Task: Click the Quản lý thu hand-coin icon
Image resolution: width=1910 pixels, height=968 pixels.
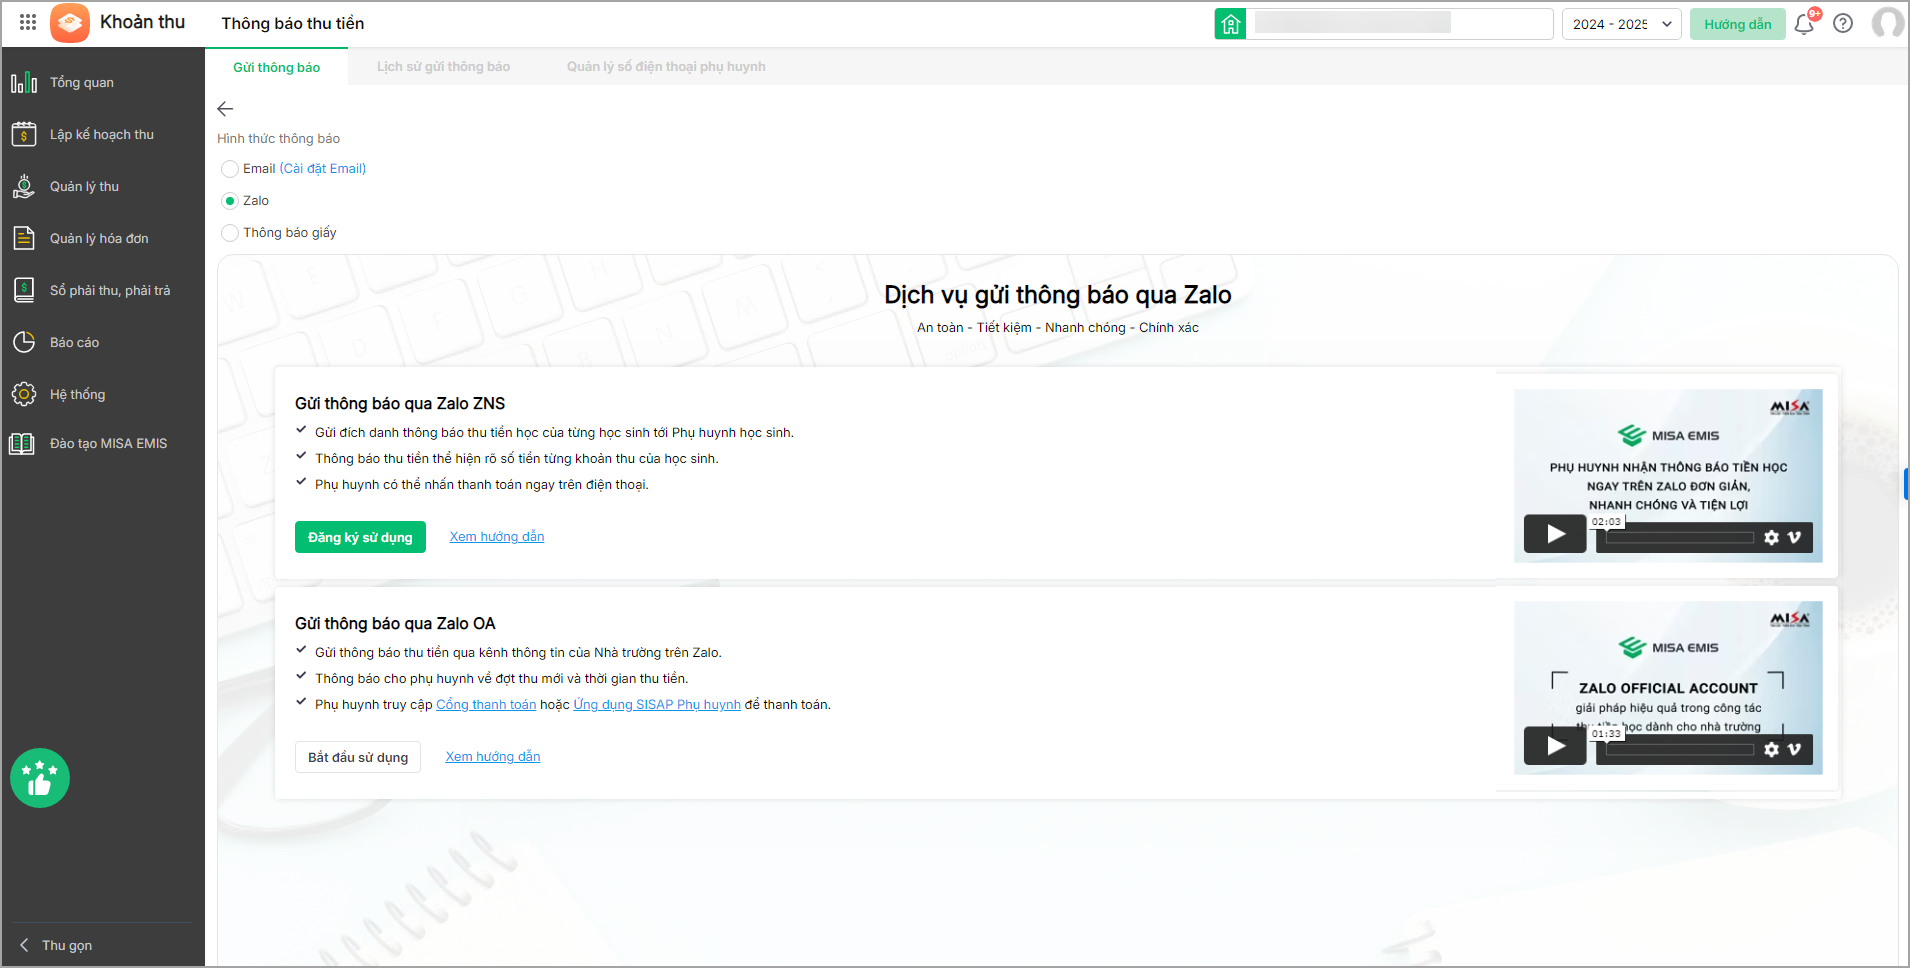Action: tap(24, 186)
